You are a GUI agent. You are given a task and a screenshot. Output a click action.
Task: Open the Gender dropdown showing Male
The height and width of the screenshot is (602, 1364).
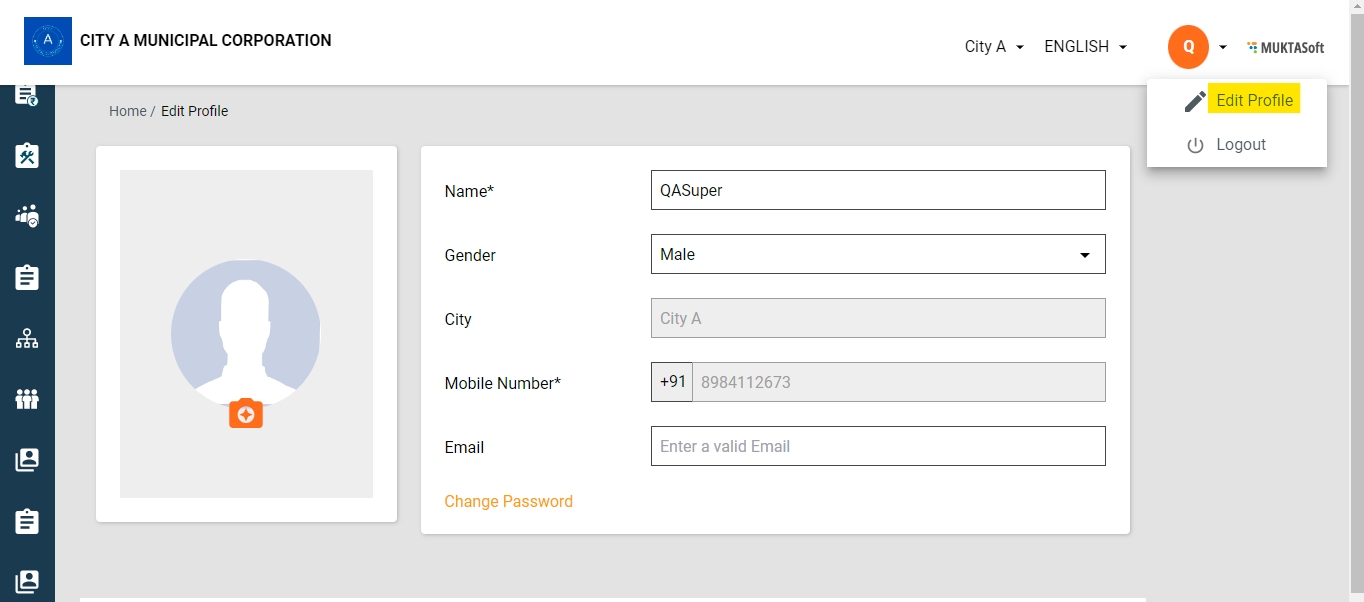pos(877,254)
